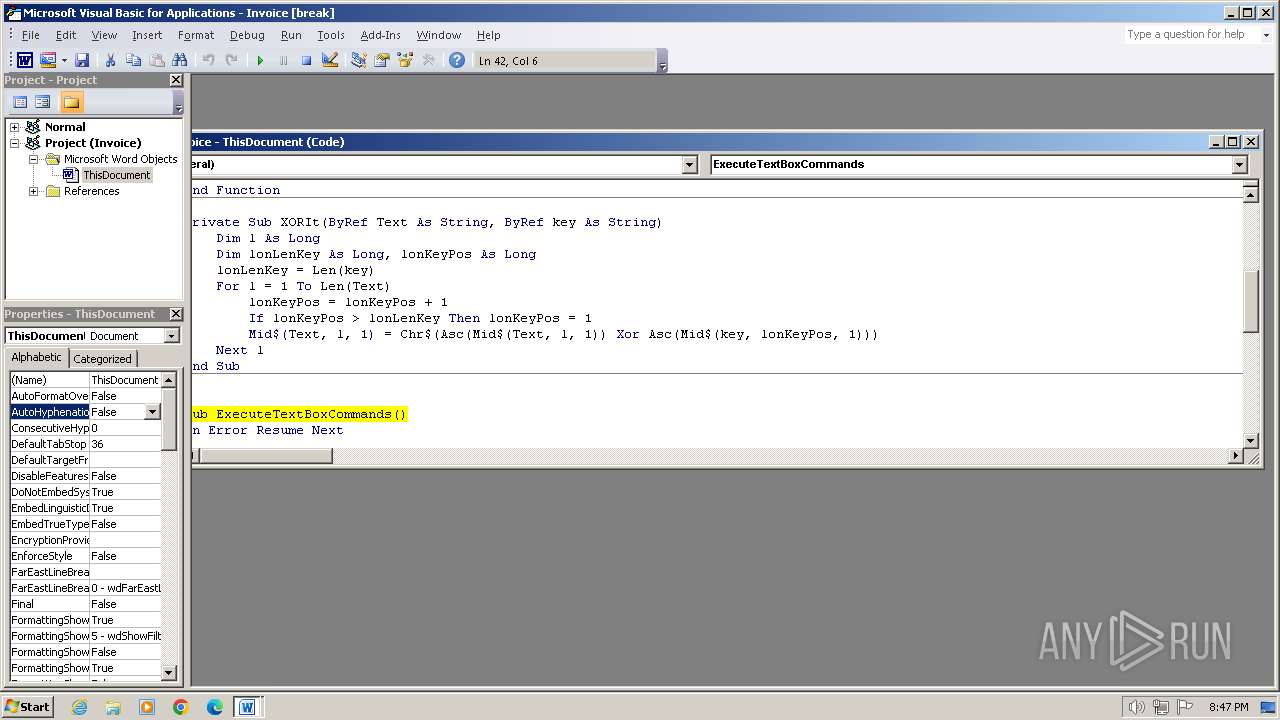This screenshot has height=720, width=1280.
Task: Expand the References folder
Action: pos(33,191)
